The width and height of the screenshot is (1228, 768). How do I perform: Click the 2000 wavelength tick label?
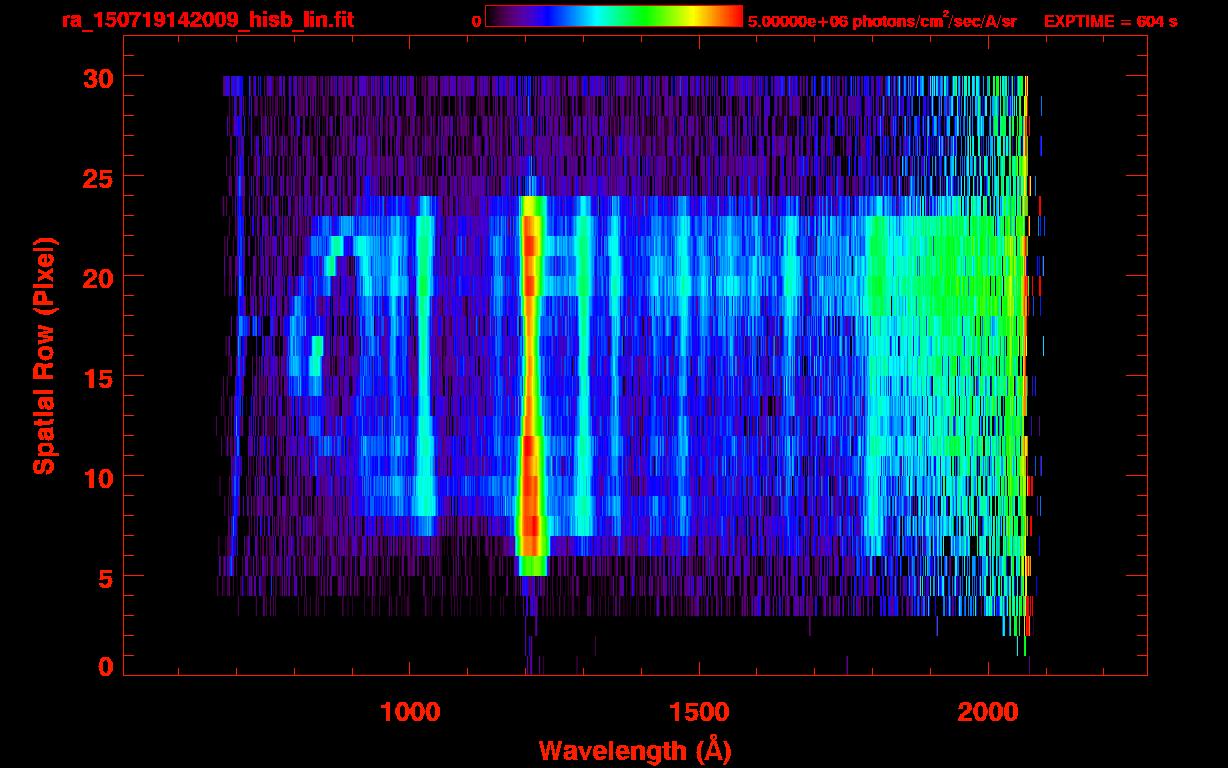click(x=988, y=711)
